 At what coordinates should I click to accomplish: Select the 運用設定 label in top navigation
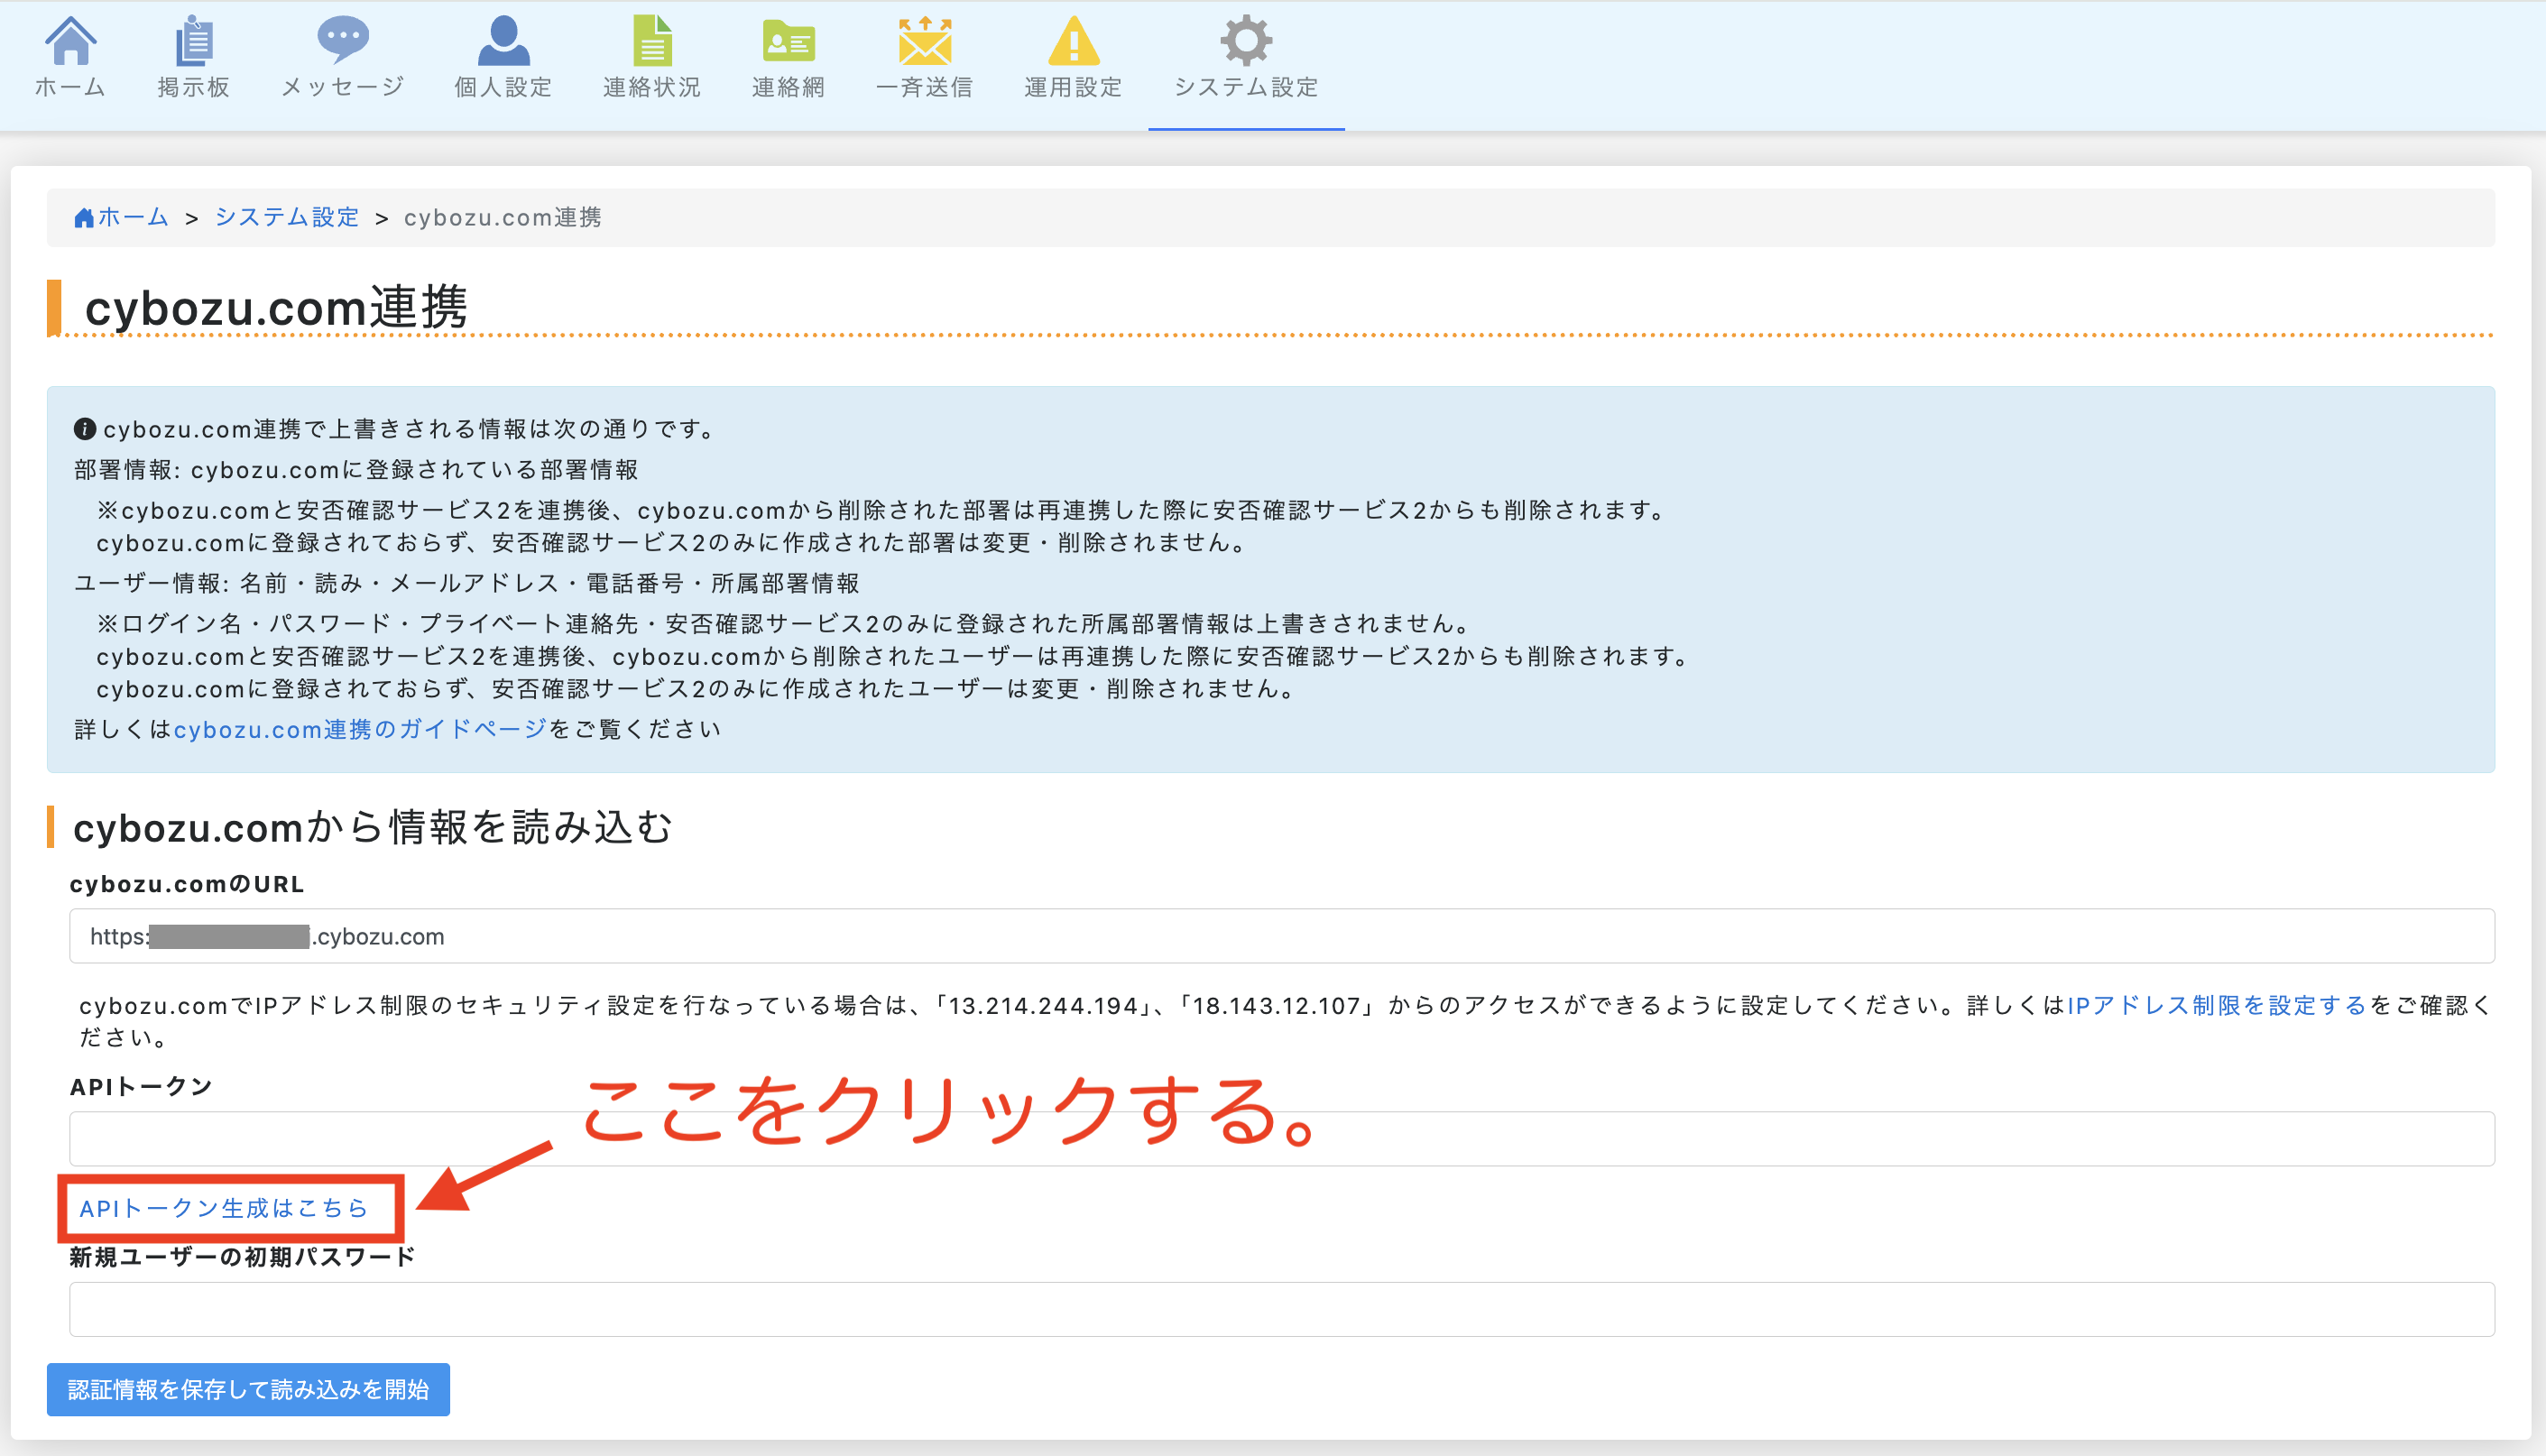click(1073, 88)
